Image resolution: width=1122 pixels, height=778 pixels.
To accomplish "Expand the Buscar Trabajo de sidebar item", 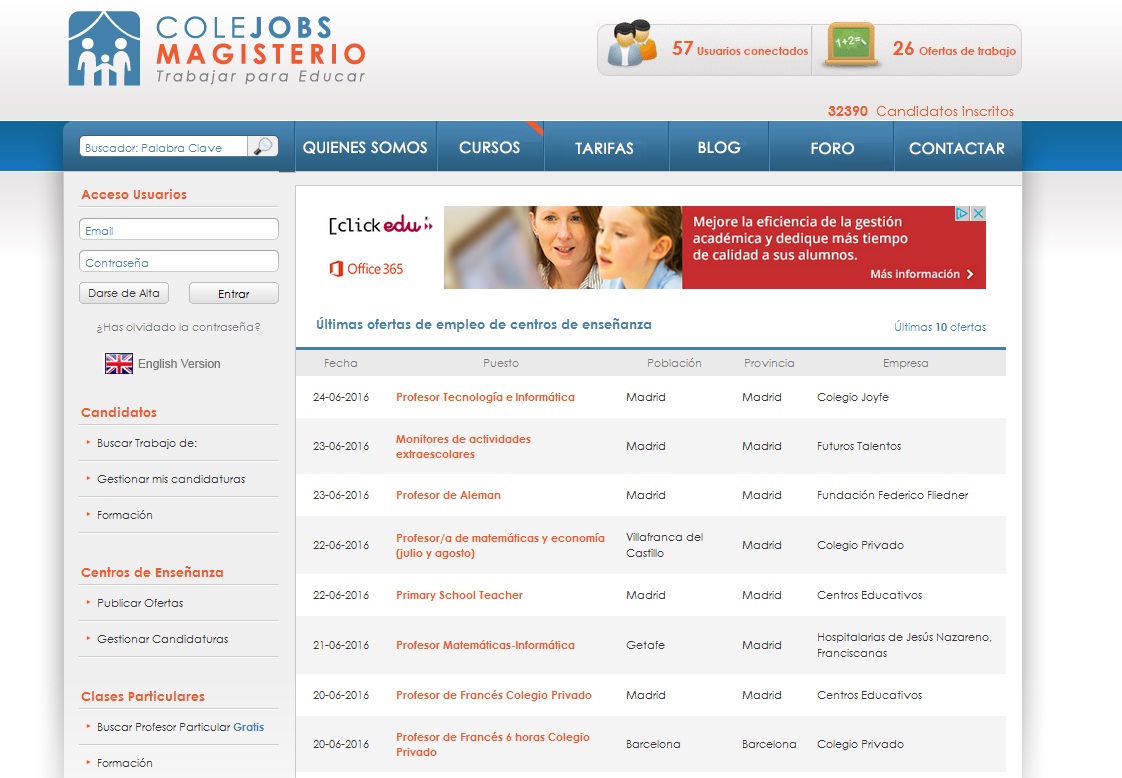I will pyautogui.click(x=140, y=443).
